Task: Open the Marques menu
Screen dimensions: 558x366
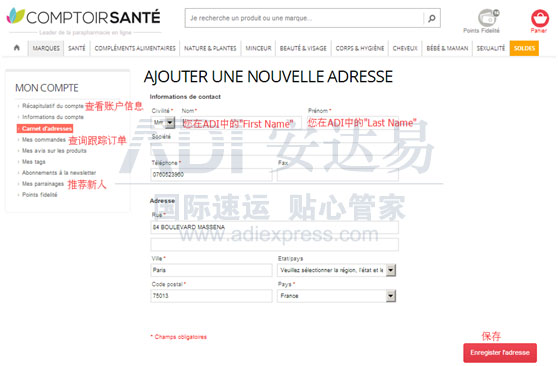Action: pos(46,48)
